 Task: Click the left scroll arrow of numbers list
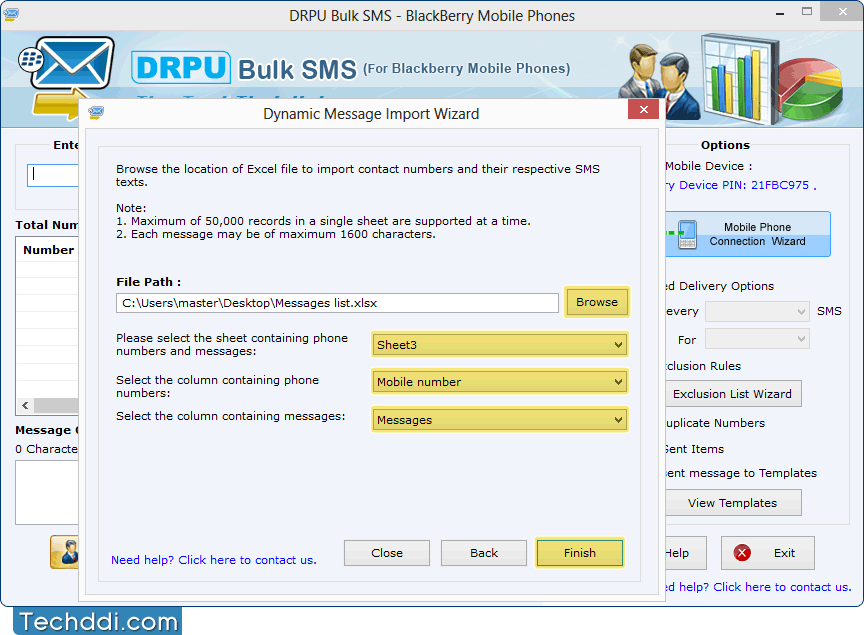pos(25,406)
